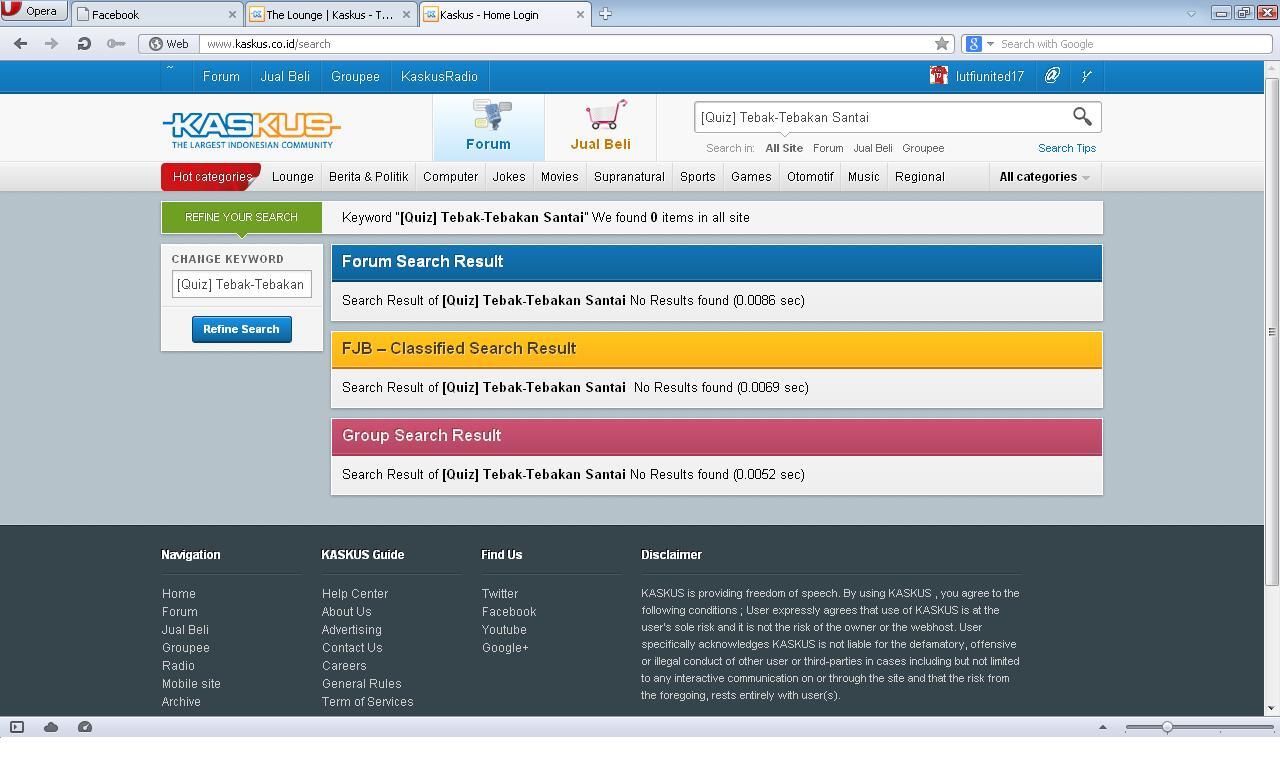Bookmark this page with the star icon
The height and width of the screenshot is (768, 1280).
[x=941, y=44]
